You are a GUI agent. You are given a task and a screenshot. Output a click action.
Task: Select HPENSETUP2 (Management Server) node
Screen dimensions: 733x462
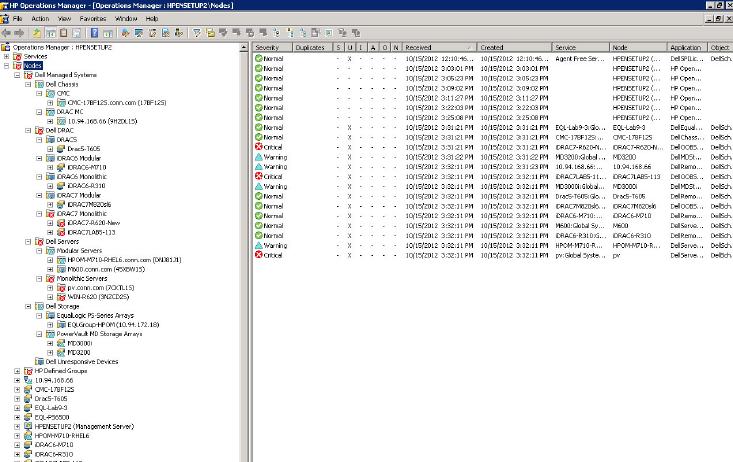(84, 426)
